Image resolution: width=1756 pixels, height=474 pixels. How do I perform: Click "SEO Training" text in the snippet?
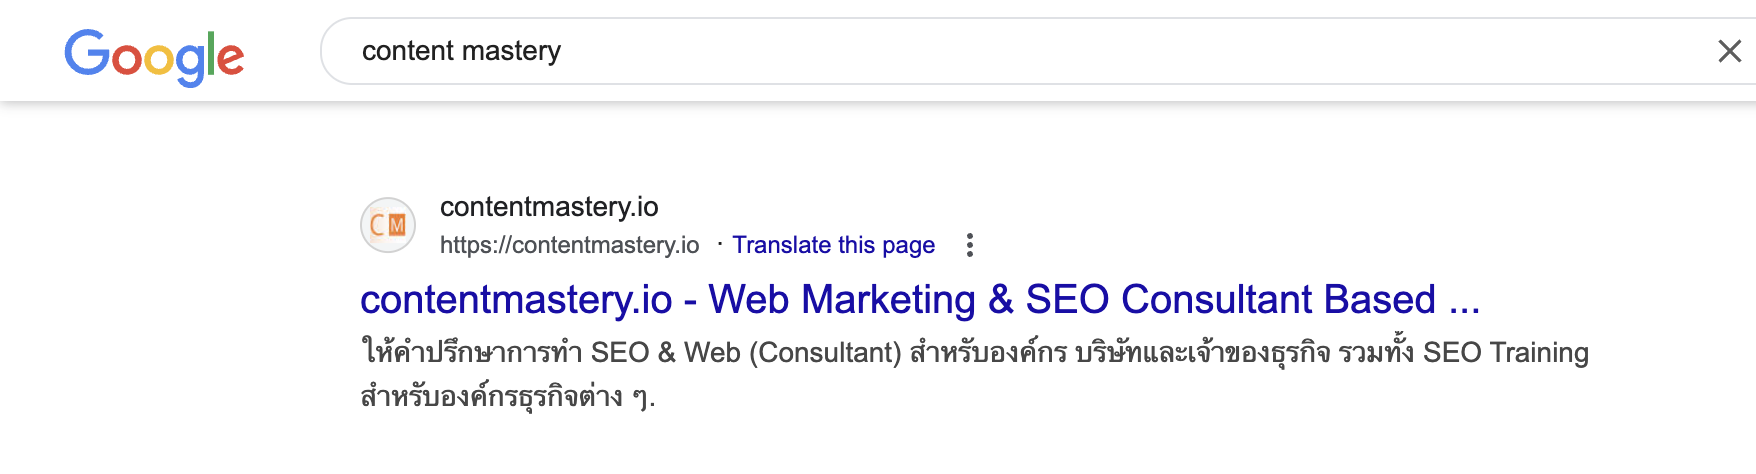coord(1506,352)
